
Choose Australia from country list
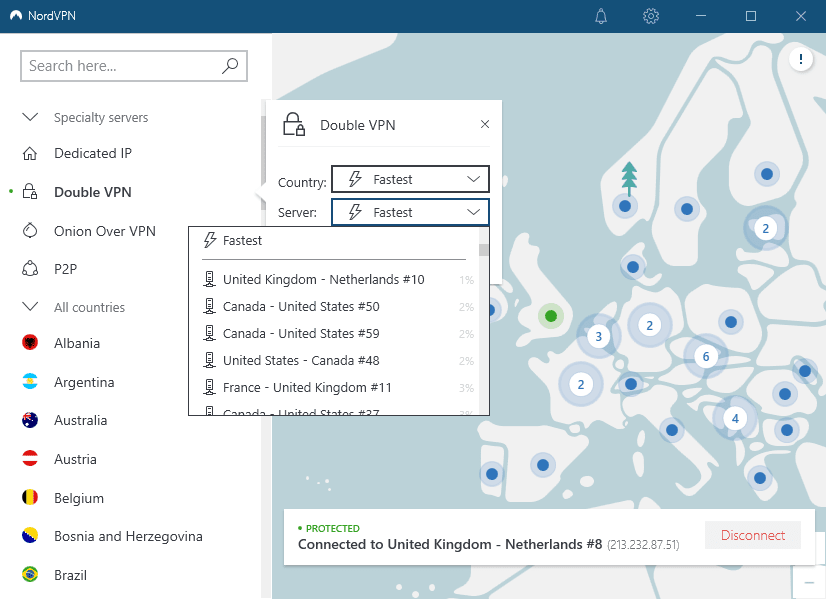coord(81,420)
